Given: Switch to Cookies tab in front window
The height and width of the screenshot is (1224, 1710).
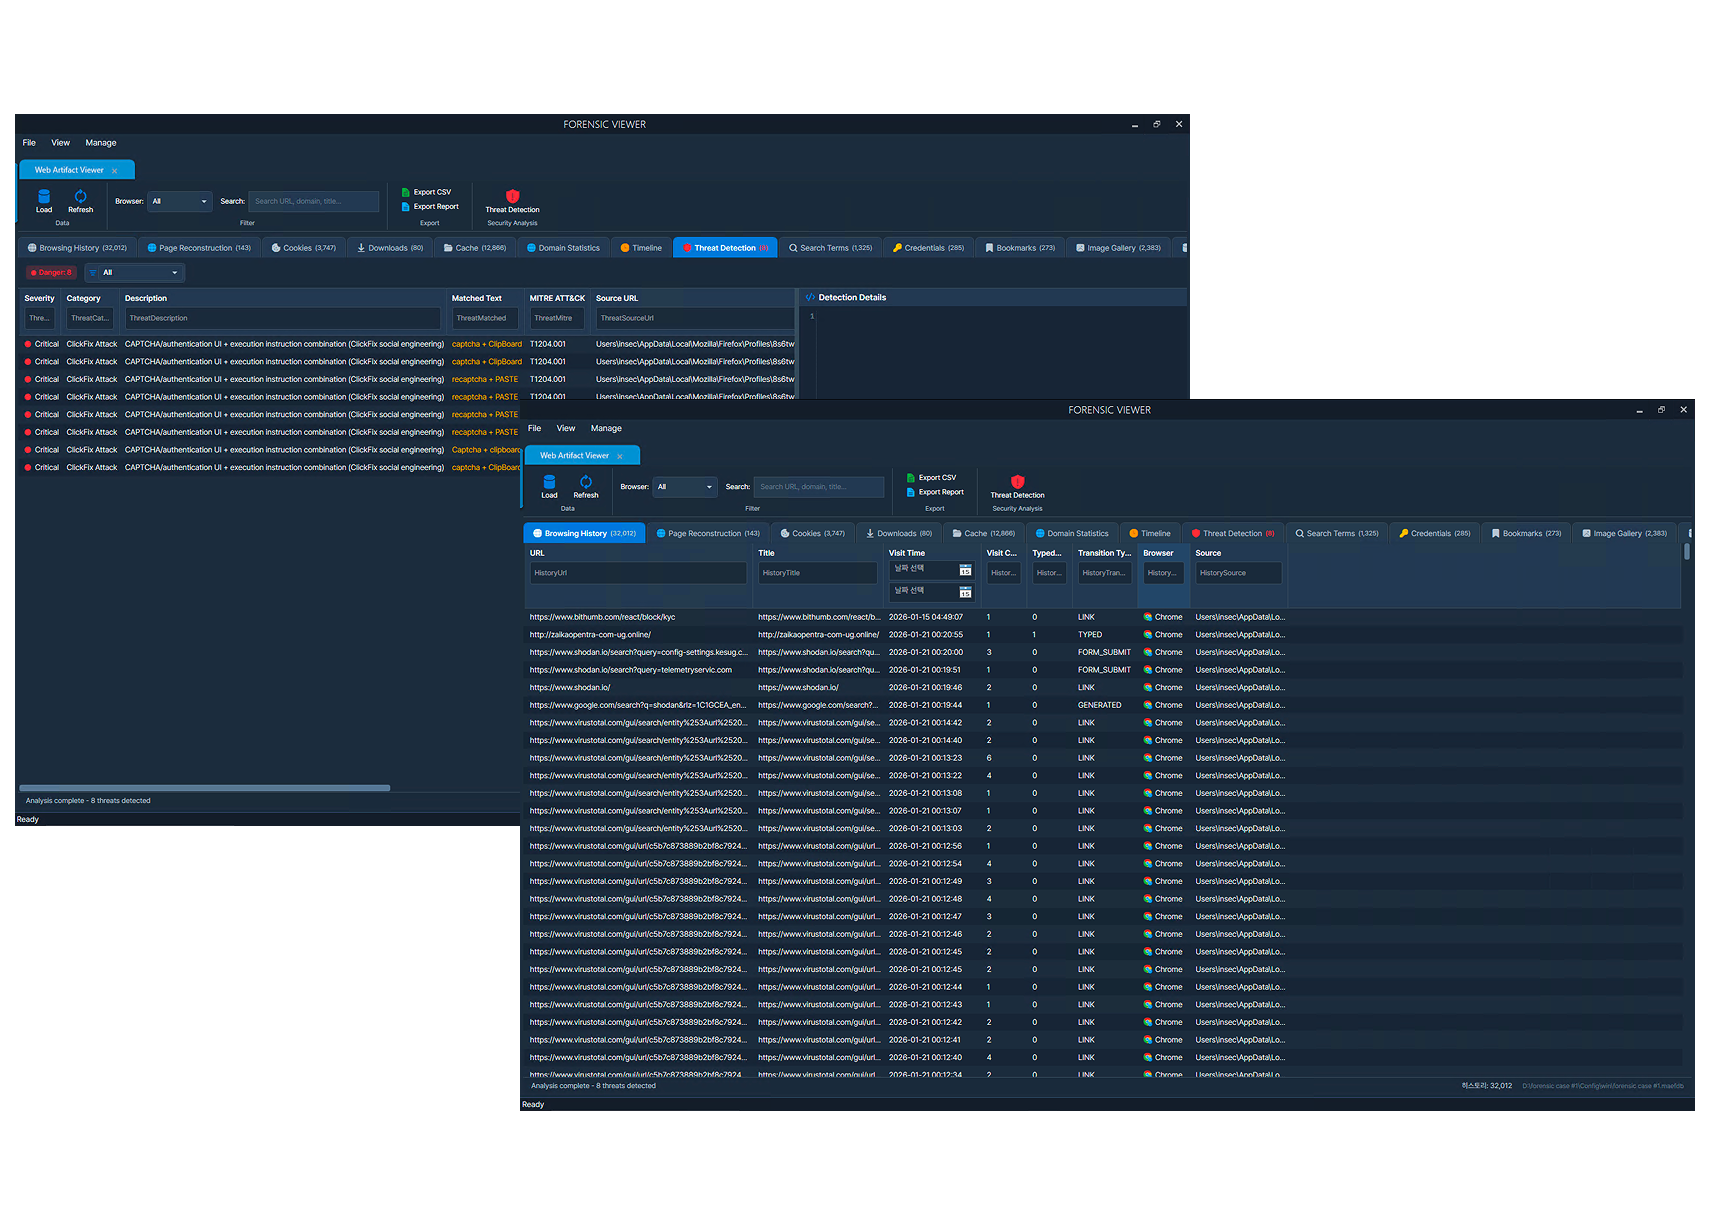Looking at the screenshot, I should coord(812,533).
